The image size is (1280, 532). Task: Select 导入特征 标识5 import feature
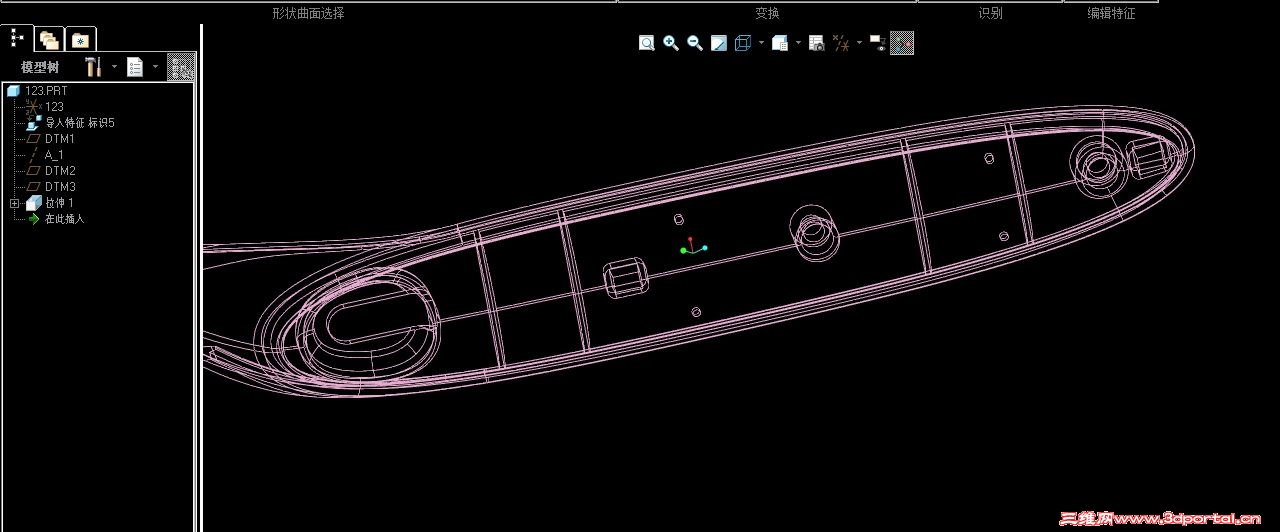pyautogui.click(x=71, y=123)
